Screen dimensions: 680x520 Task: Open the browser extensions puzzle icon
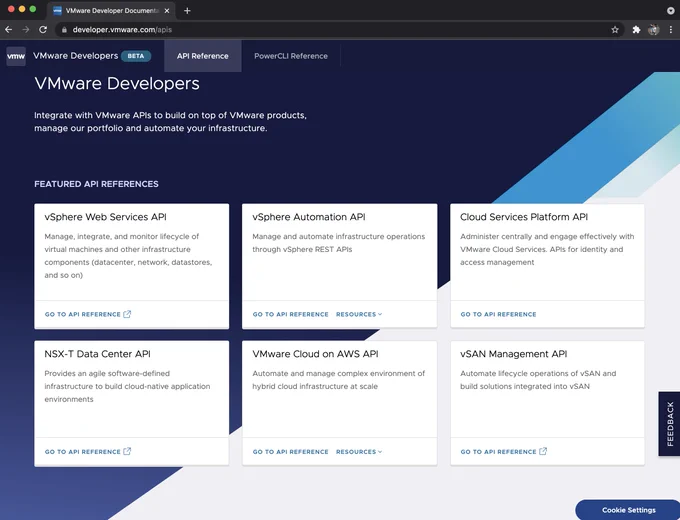pos(636,30)
